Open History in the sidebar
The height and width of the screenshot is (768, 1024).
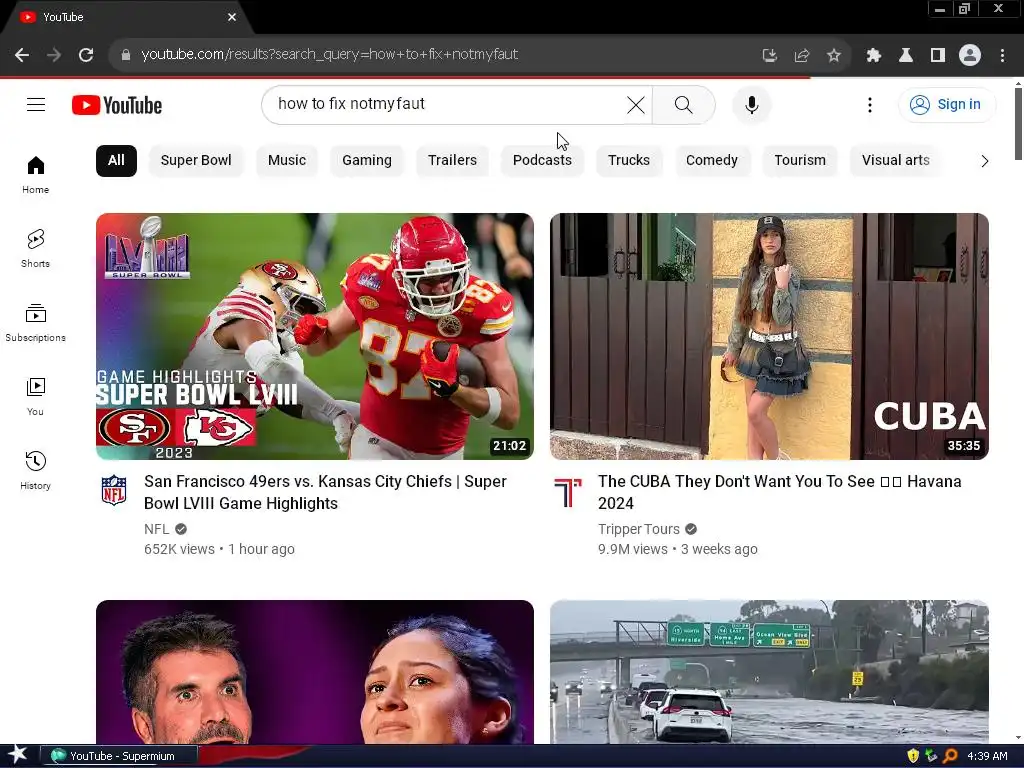(x=35, y=470)
